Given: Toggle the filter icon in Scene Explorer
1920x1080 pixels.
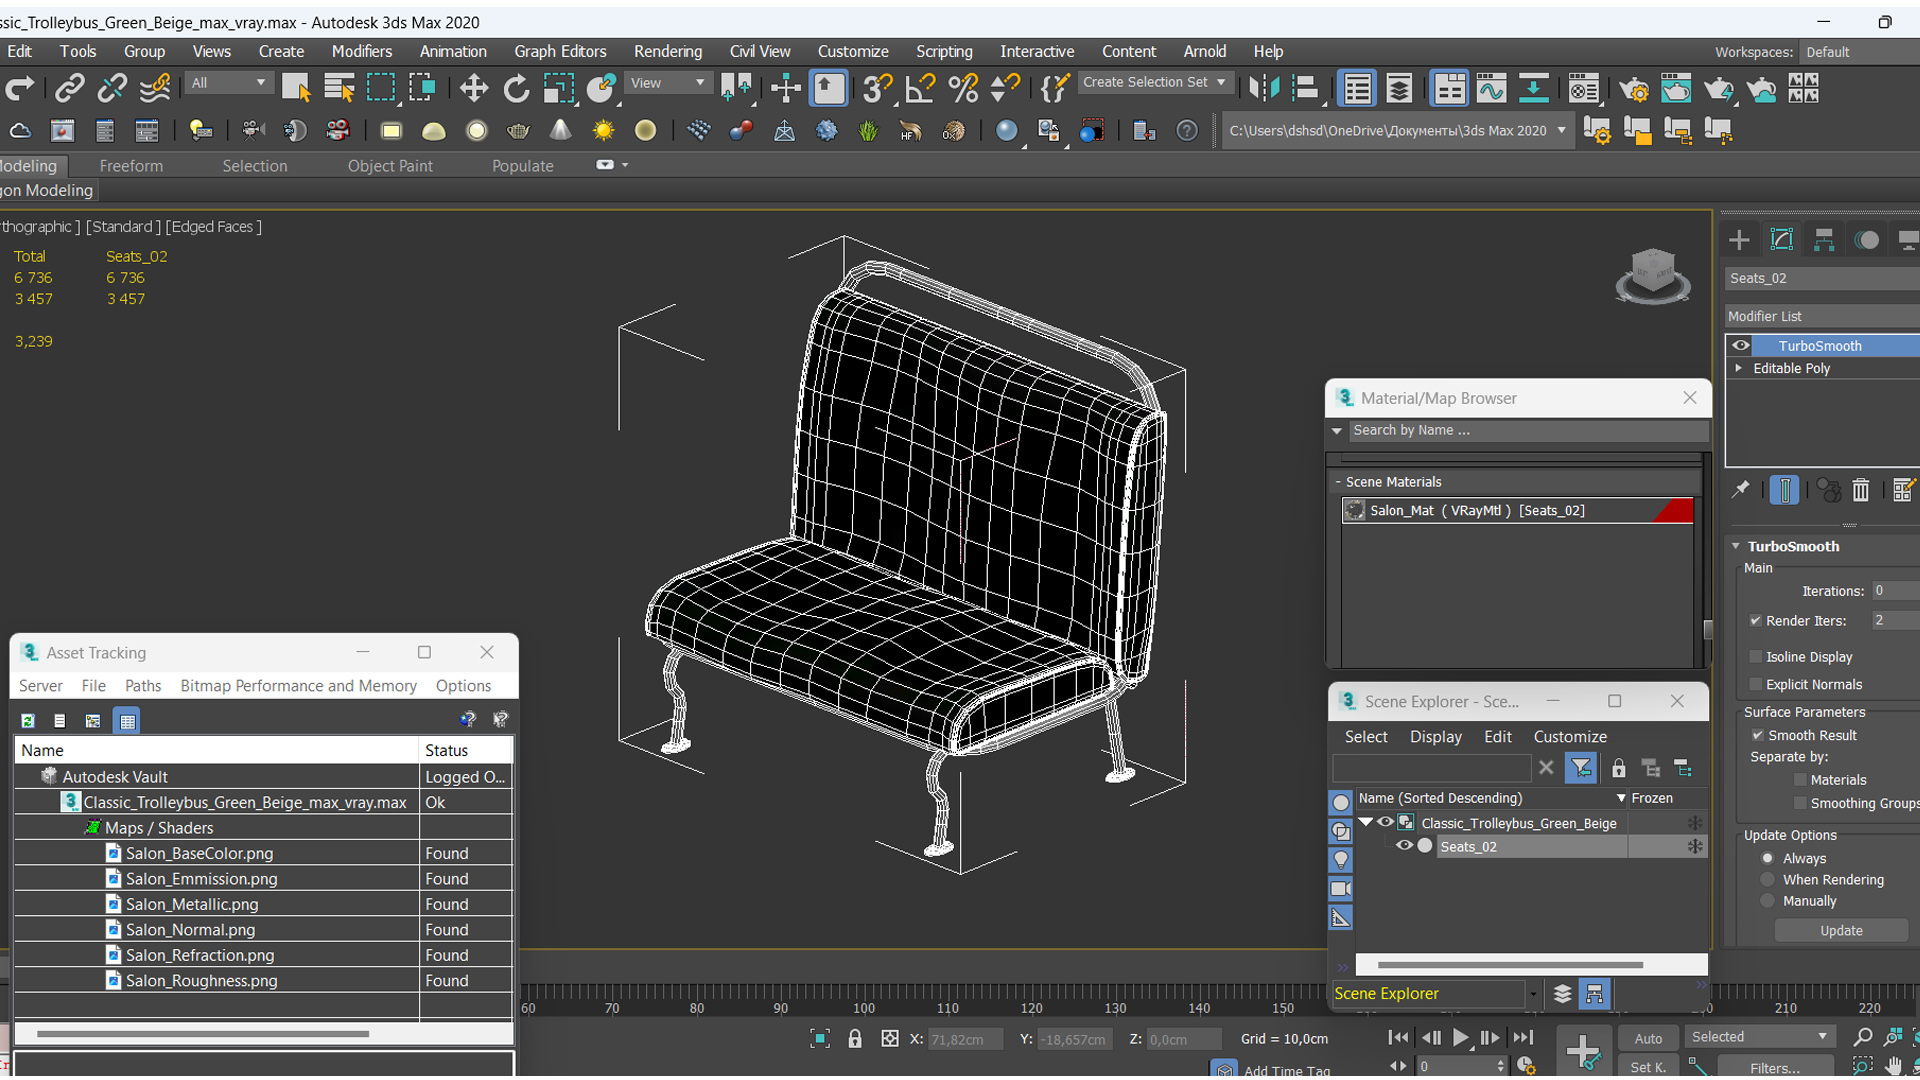Looking at the screenshot, I should coord(1581,768).
